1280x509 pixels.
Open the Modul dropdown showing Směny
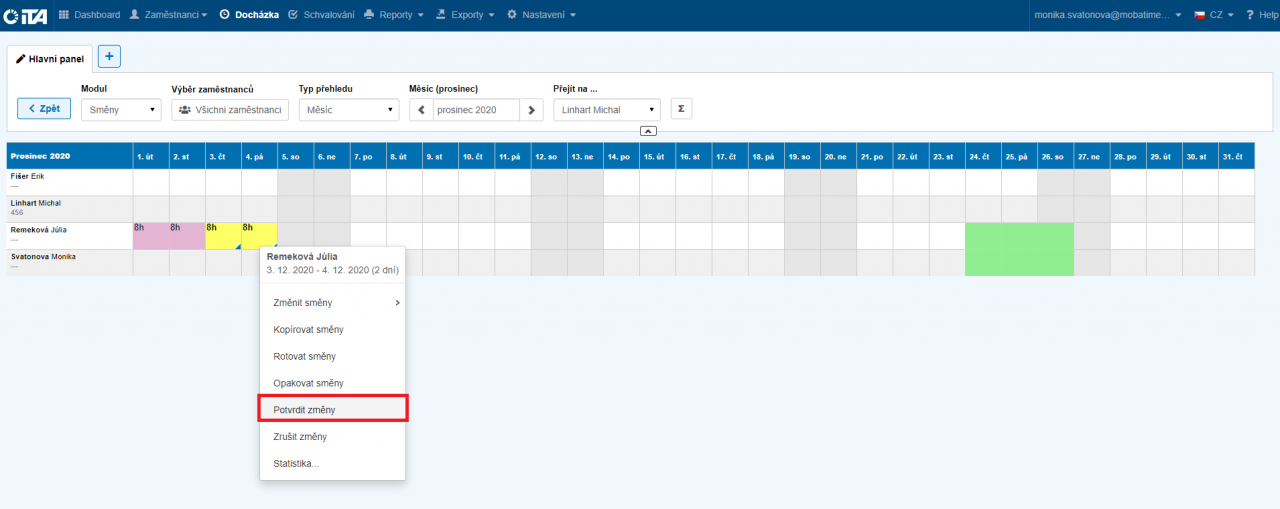click(x=120, y=110)
